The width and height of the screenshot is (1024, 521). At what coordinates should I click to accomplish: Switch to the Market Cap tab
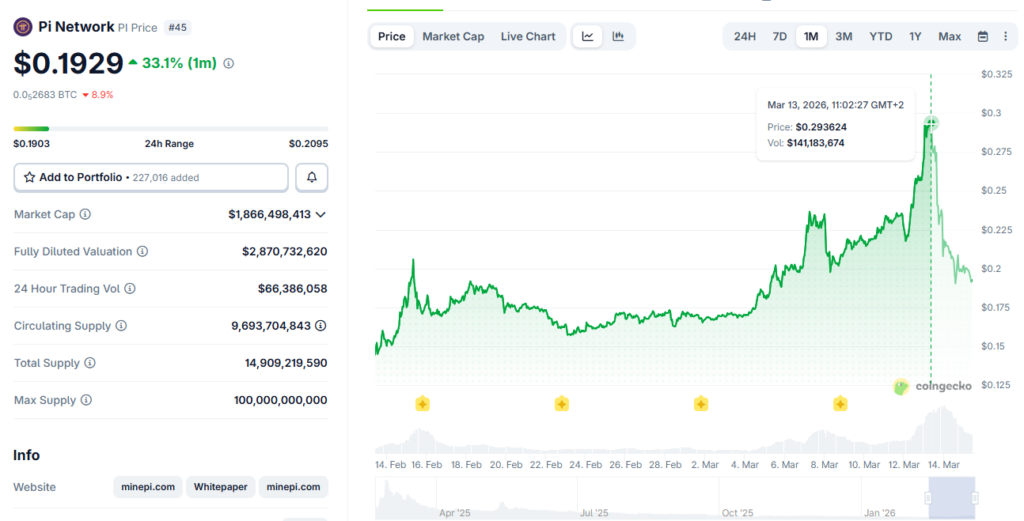[453, 37]
